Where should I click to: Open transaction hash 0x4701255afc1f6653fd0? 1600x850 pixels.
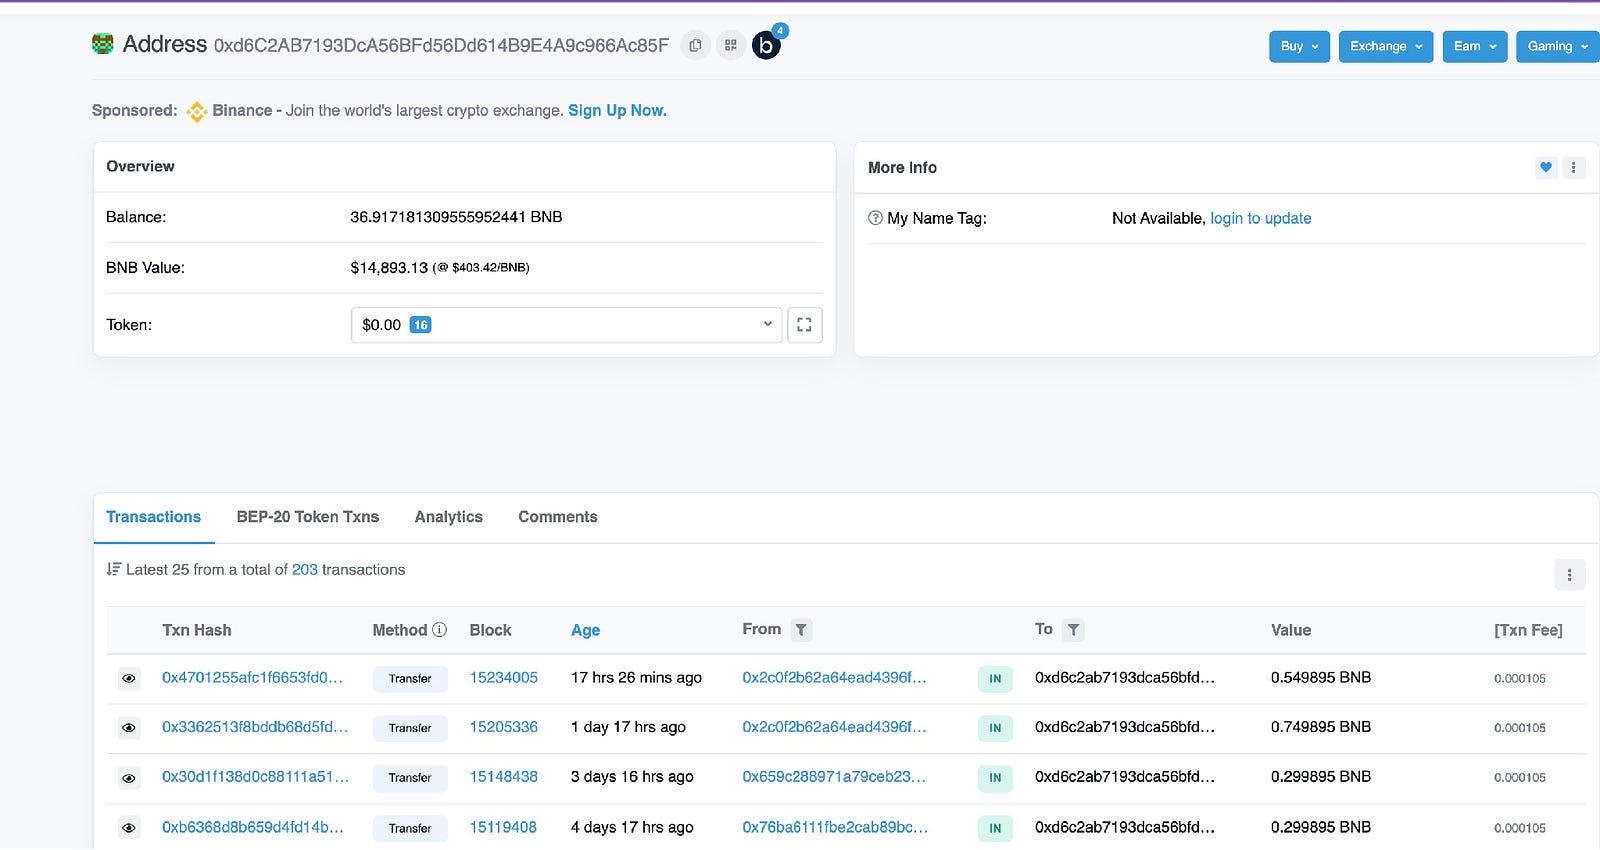252,678
